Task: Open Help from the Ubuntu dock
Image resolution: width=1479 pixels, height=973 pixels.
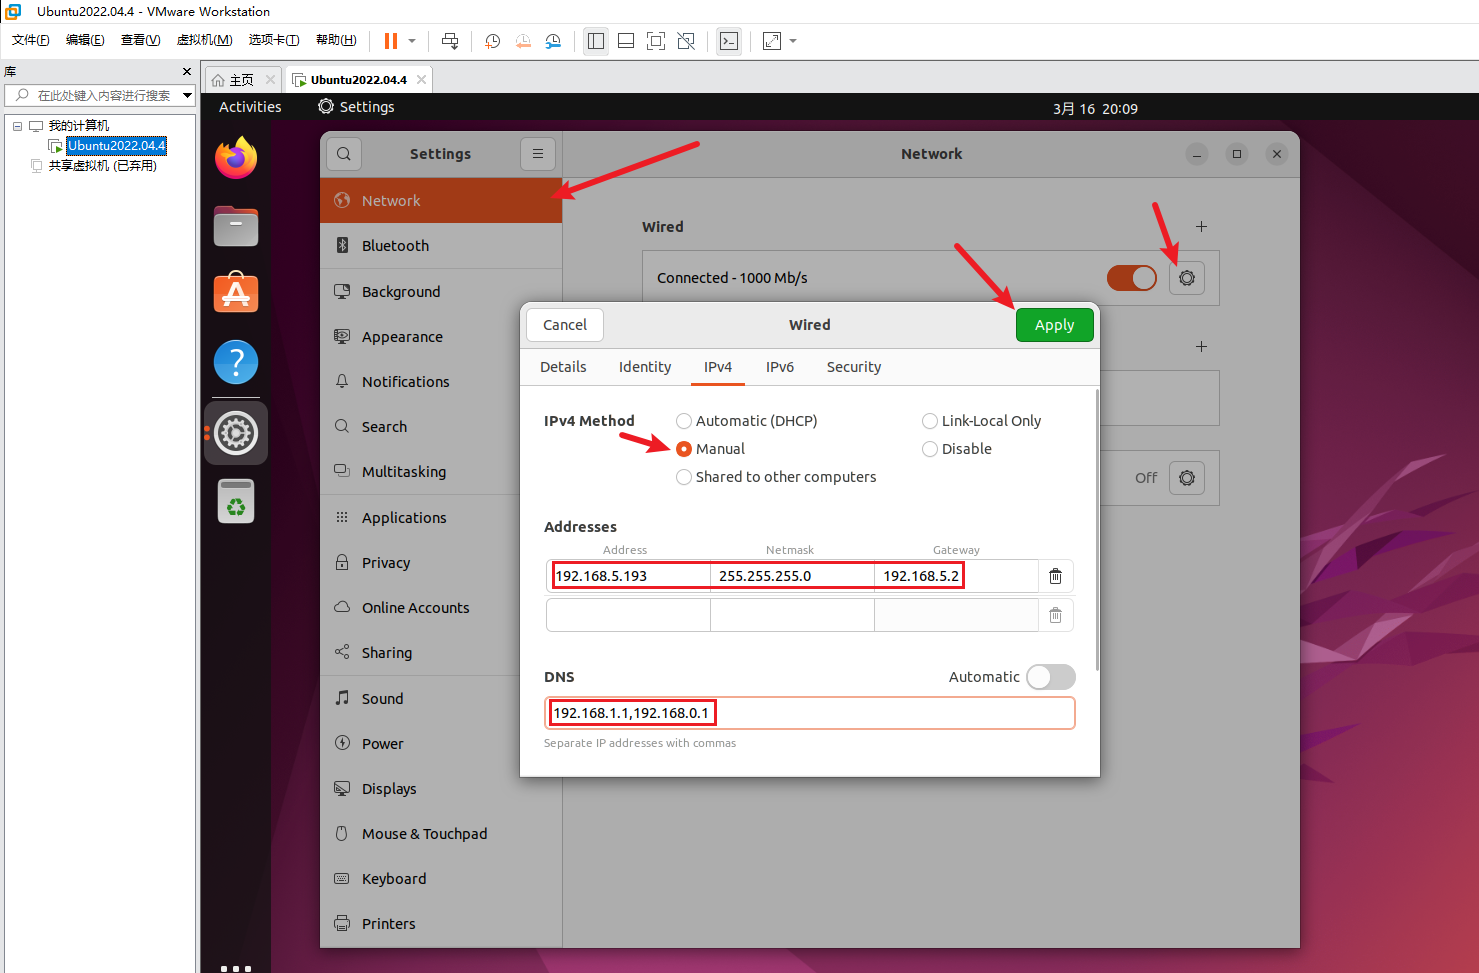Action: tap(236, 362)
